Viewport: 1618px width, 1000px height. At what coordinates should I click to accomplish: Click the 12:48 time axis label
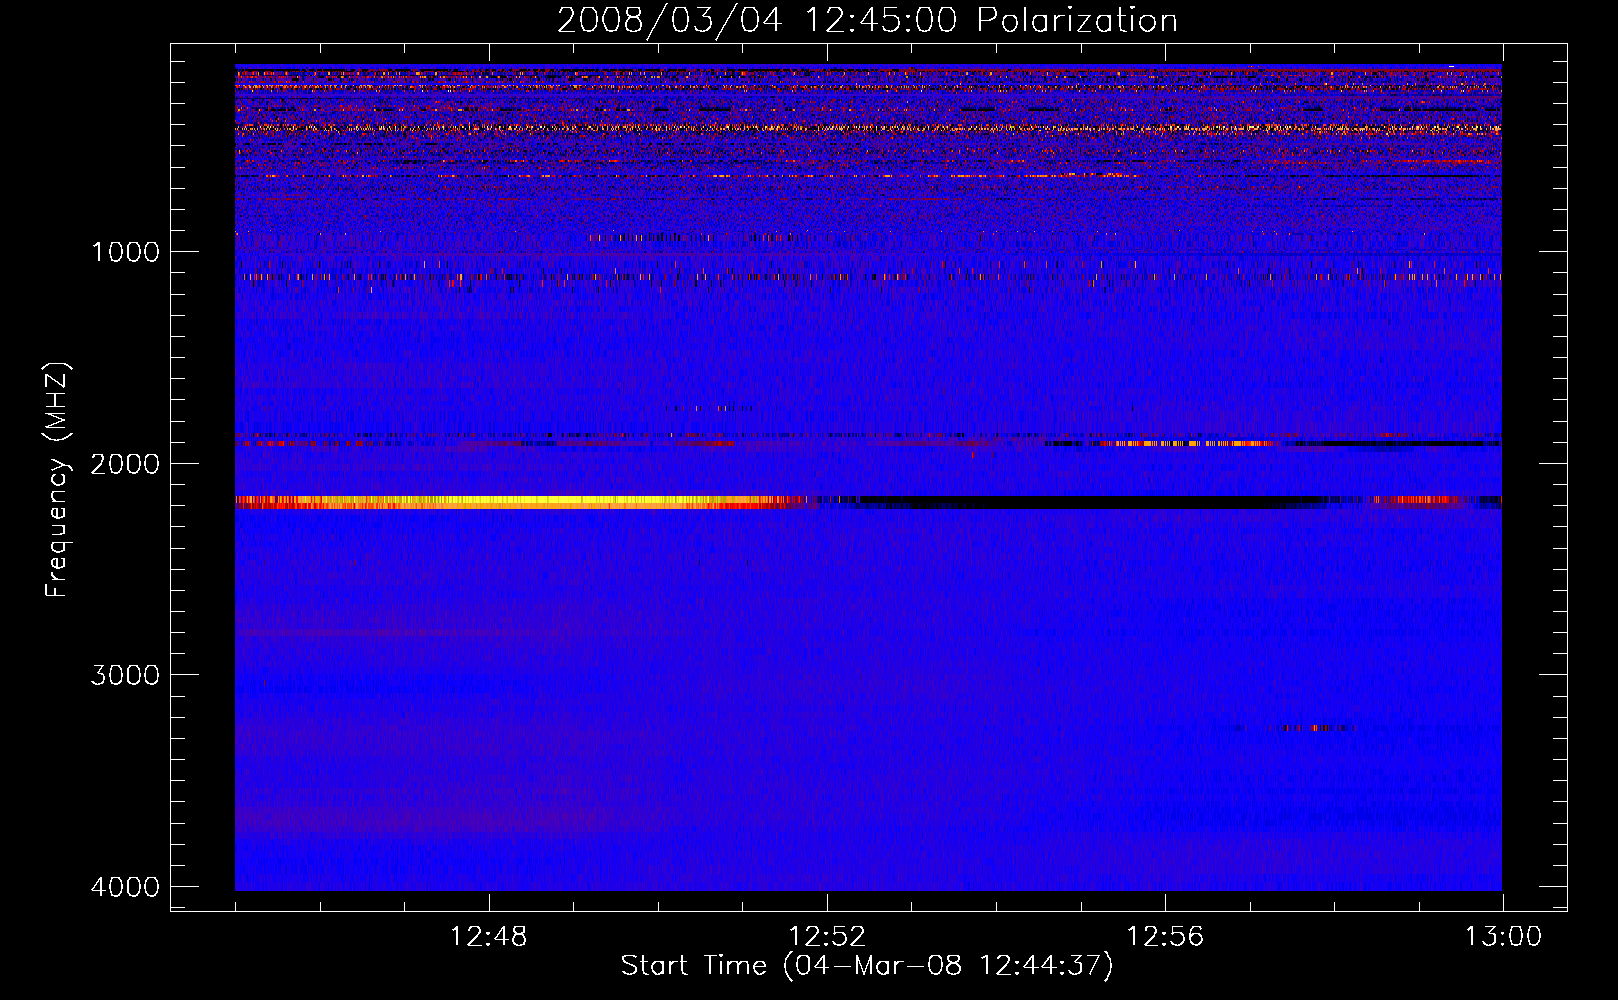coord(489,937)
